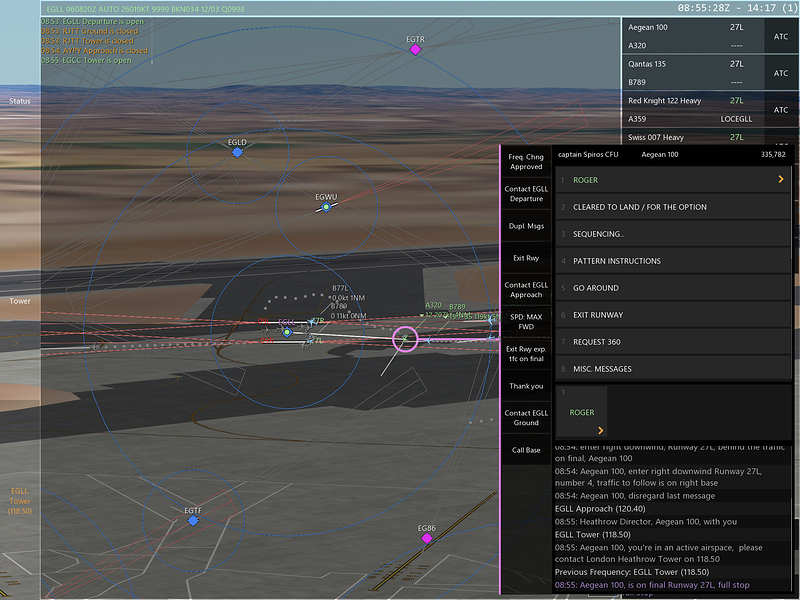Screen dimensions: 800x600
Task: Click 'Aegean 100, disregard last message' log
Action: tap(635, 496)
